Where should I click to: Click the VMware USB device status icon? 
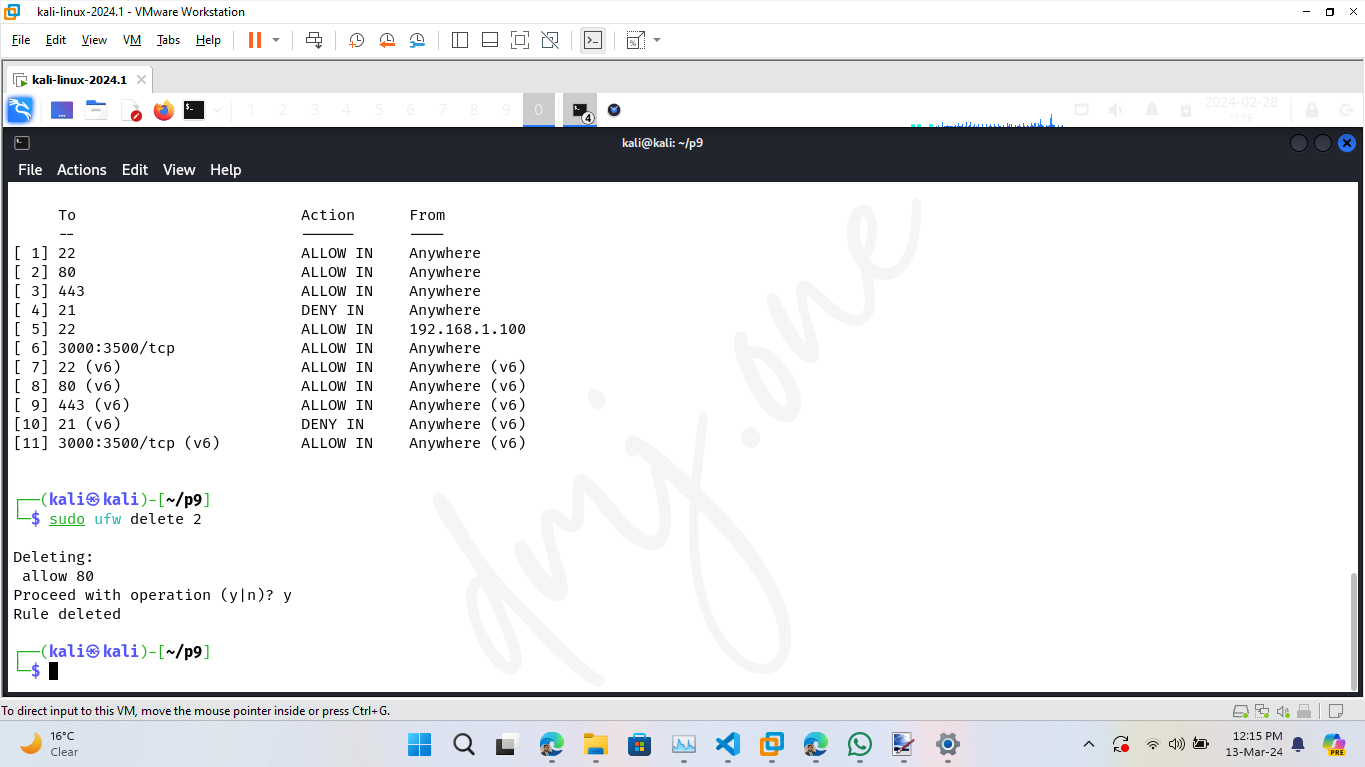1304,711
